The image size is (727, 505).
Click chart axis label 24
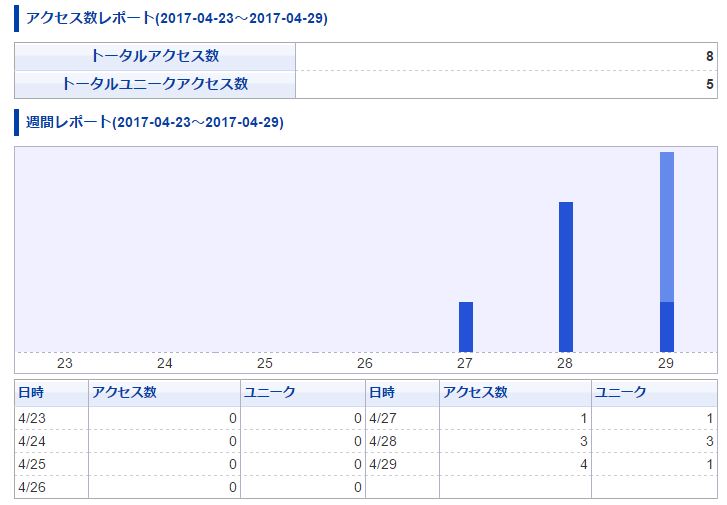click(x=165, y=363)
